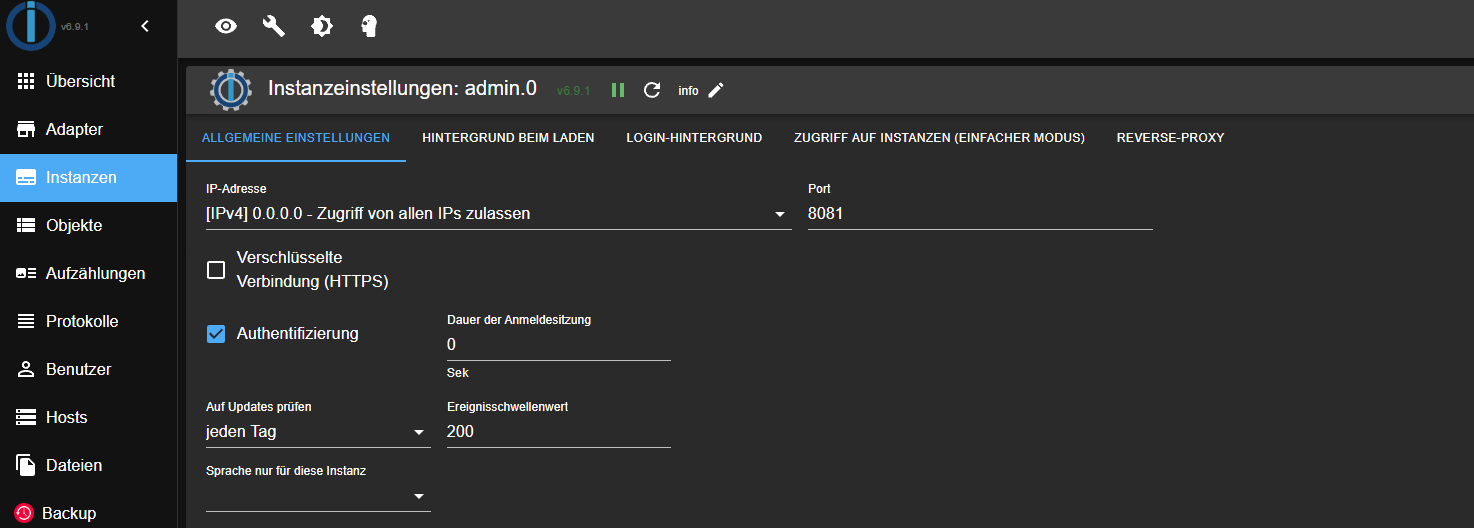Expand the Auf Updates prüfen dropdown
This screenshot has height=528, width=1474.
click(318, 432)
